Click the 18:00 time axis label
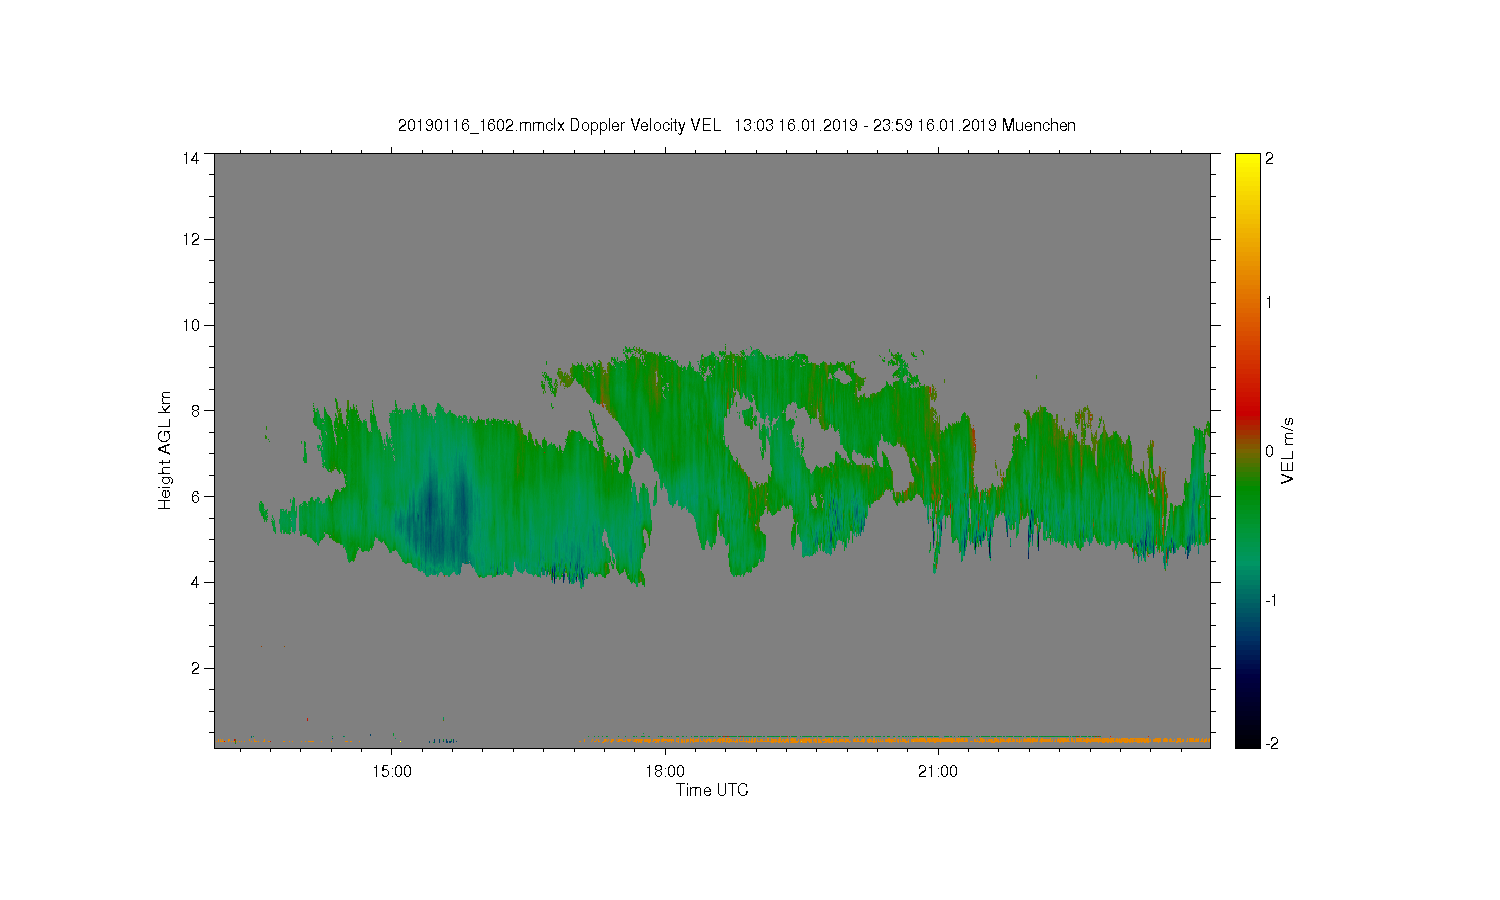 [x=665, y=772]
